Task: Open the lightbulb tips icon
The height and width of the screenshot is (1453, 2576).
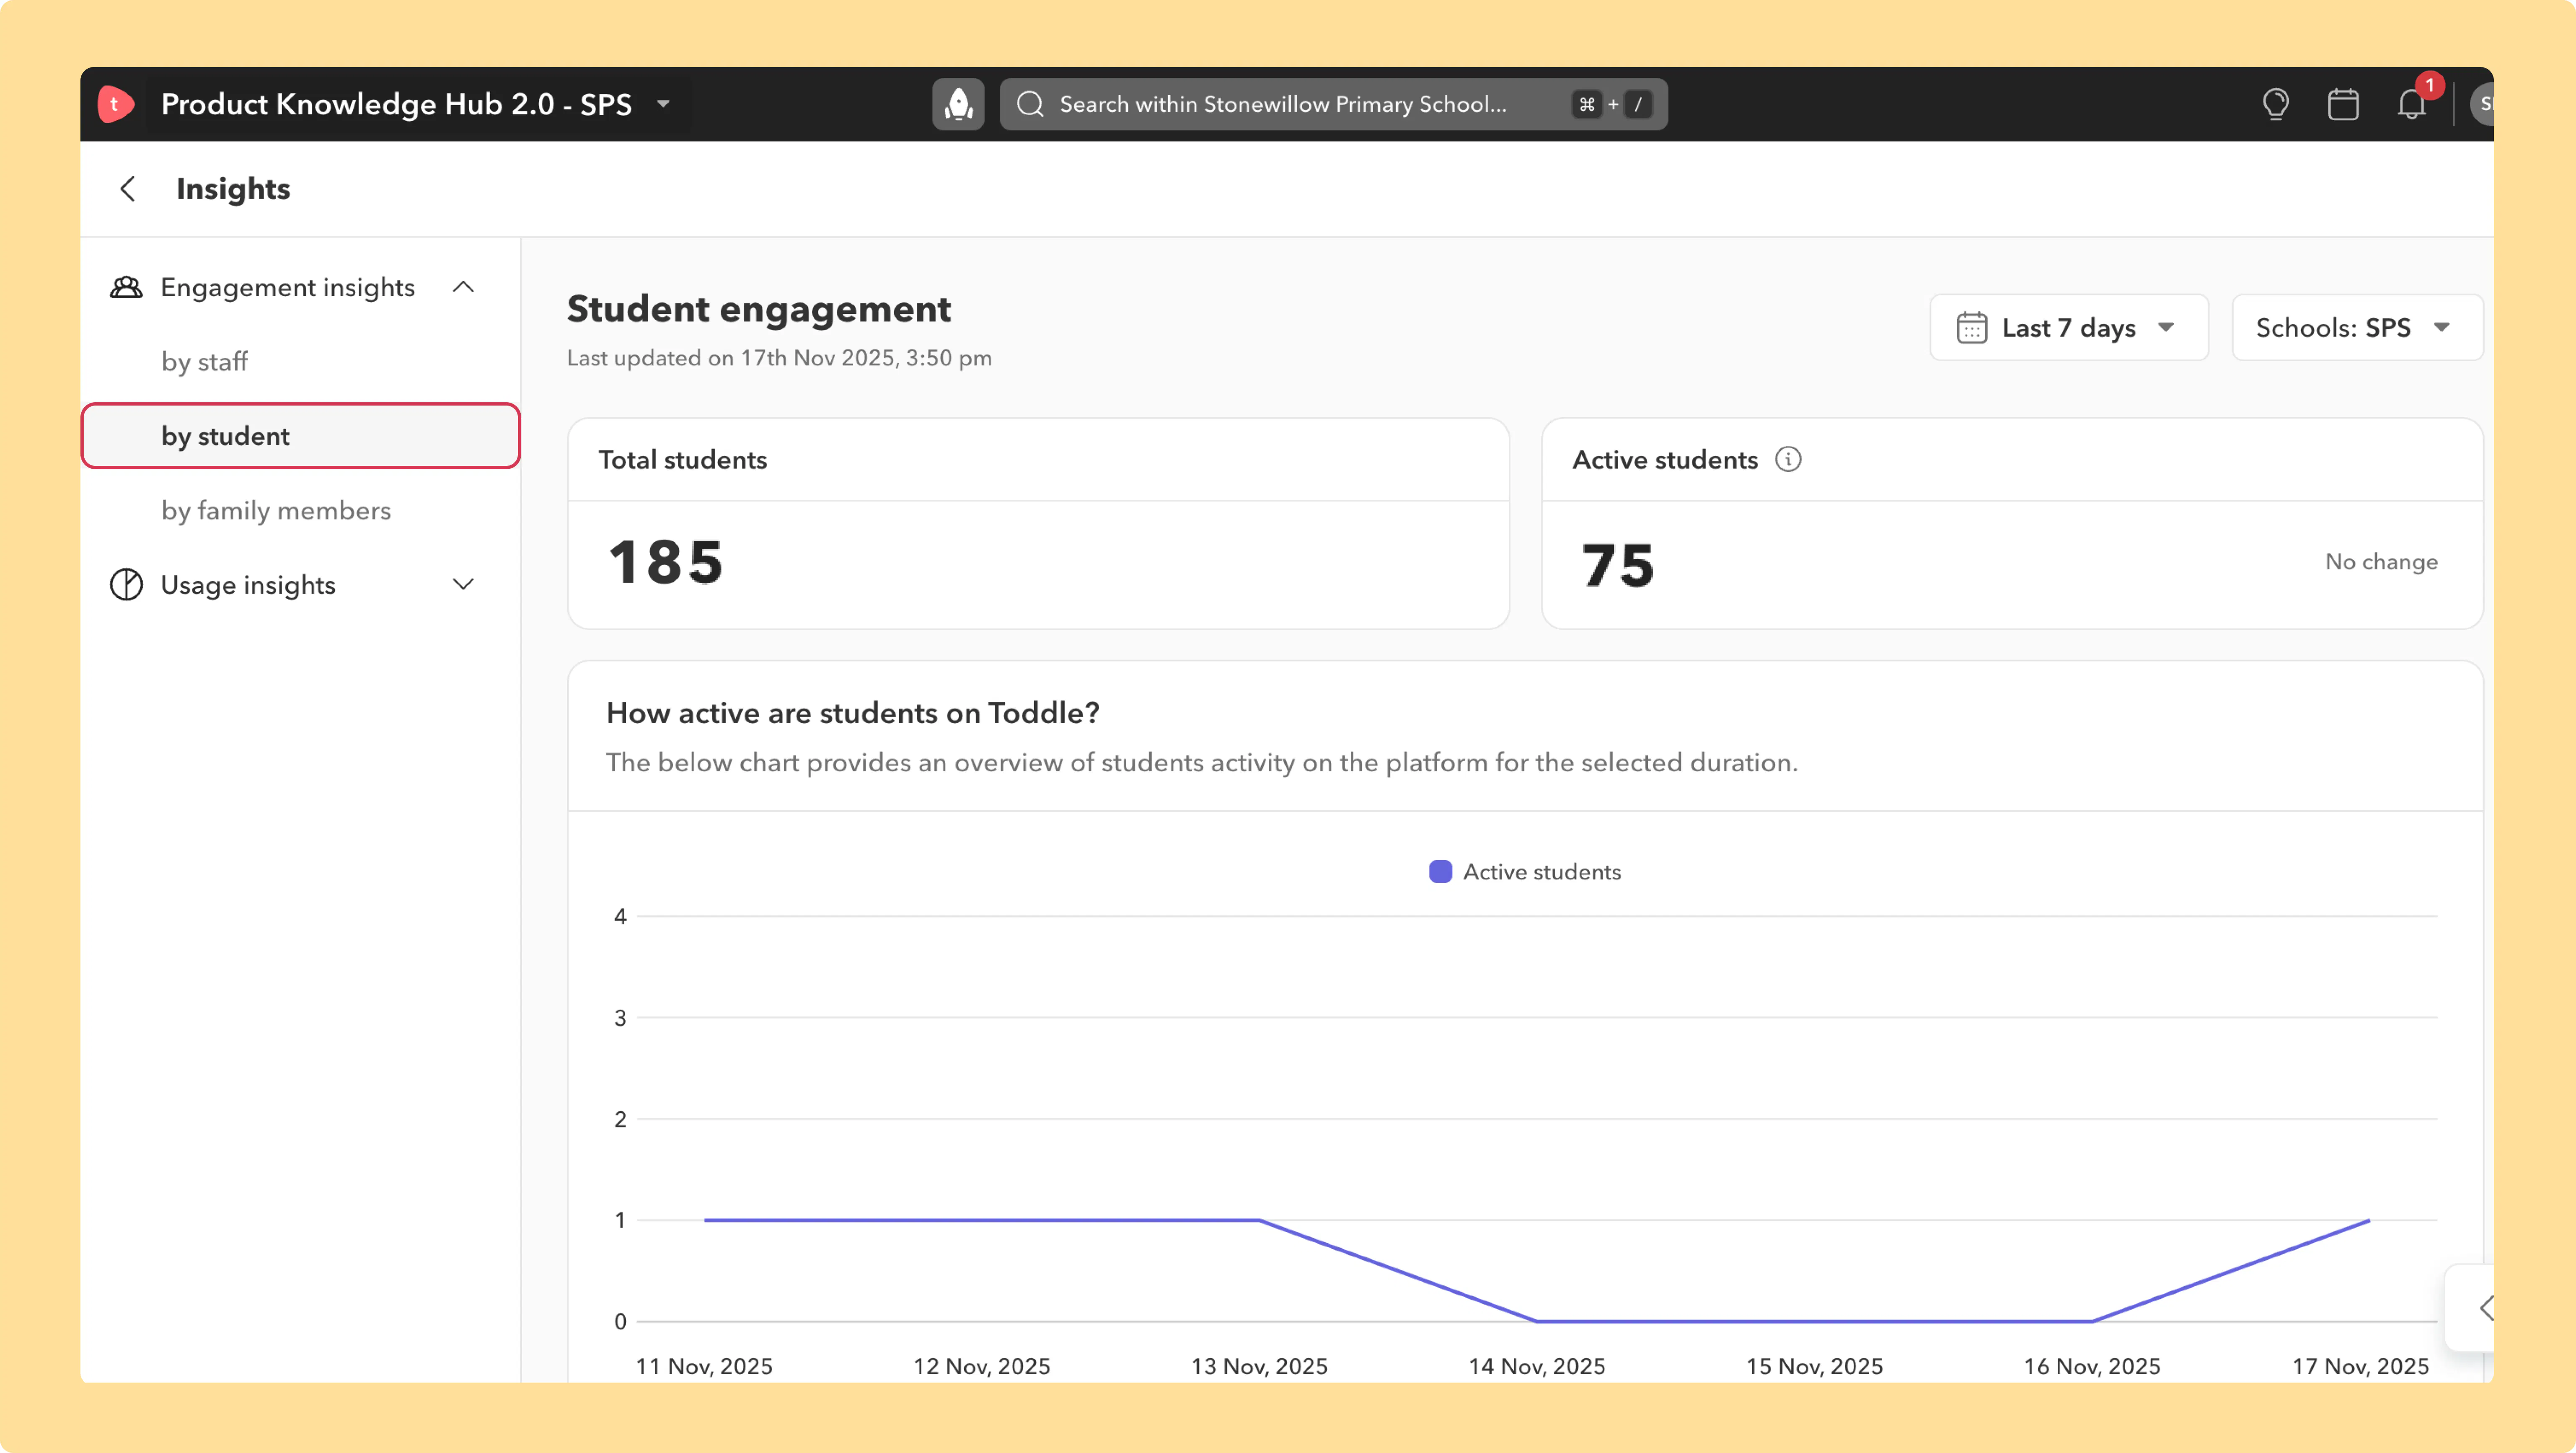Action: [x=2276, y=104]
